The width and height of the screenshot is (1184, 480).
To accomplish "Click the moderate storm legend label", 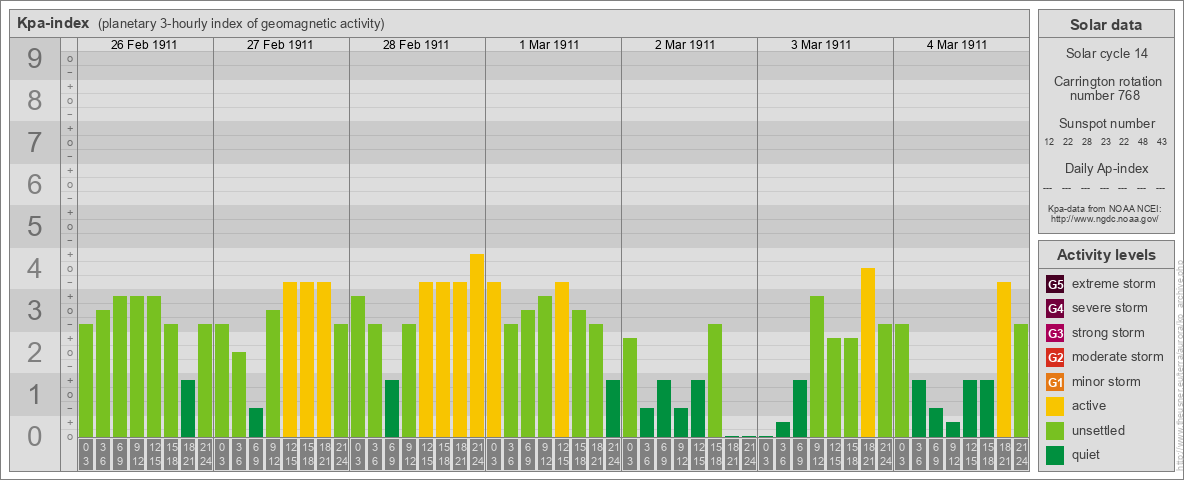I will tap(1118, 357).
